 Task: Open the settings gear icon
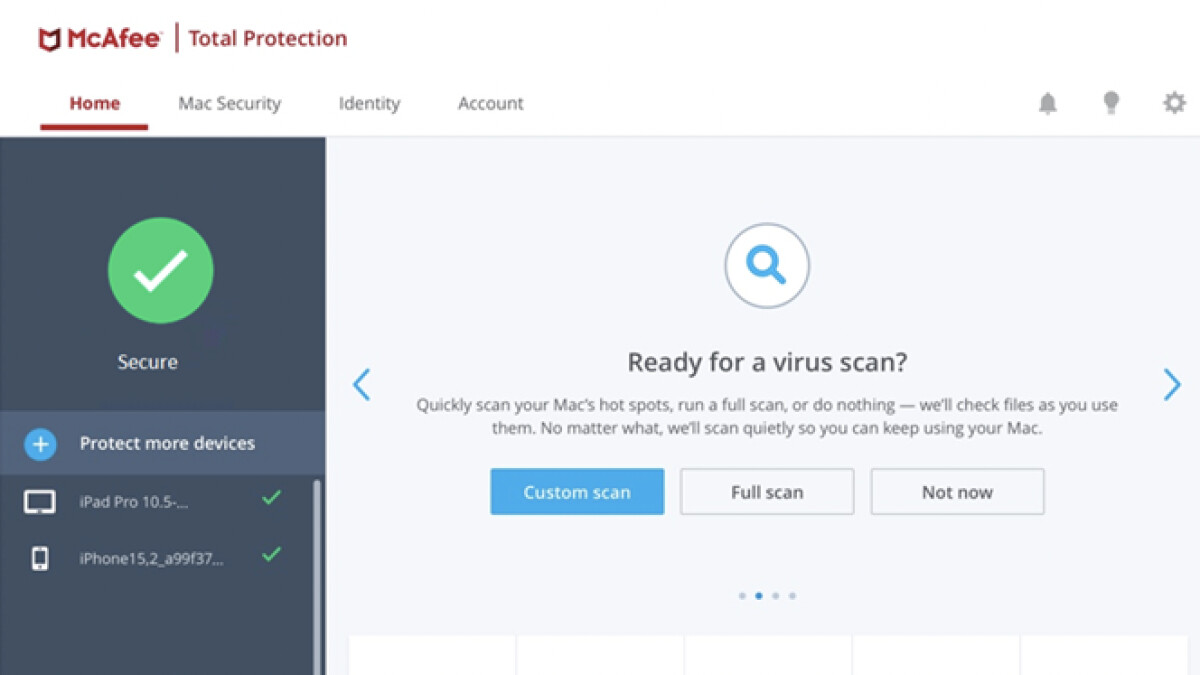pyautogui.click(x=1174, y=103)
